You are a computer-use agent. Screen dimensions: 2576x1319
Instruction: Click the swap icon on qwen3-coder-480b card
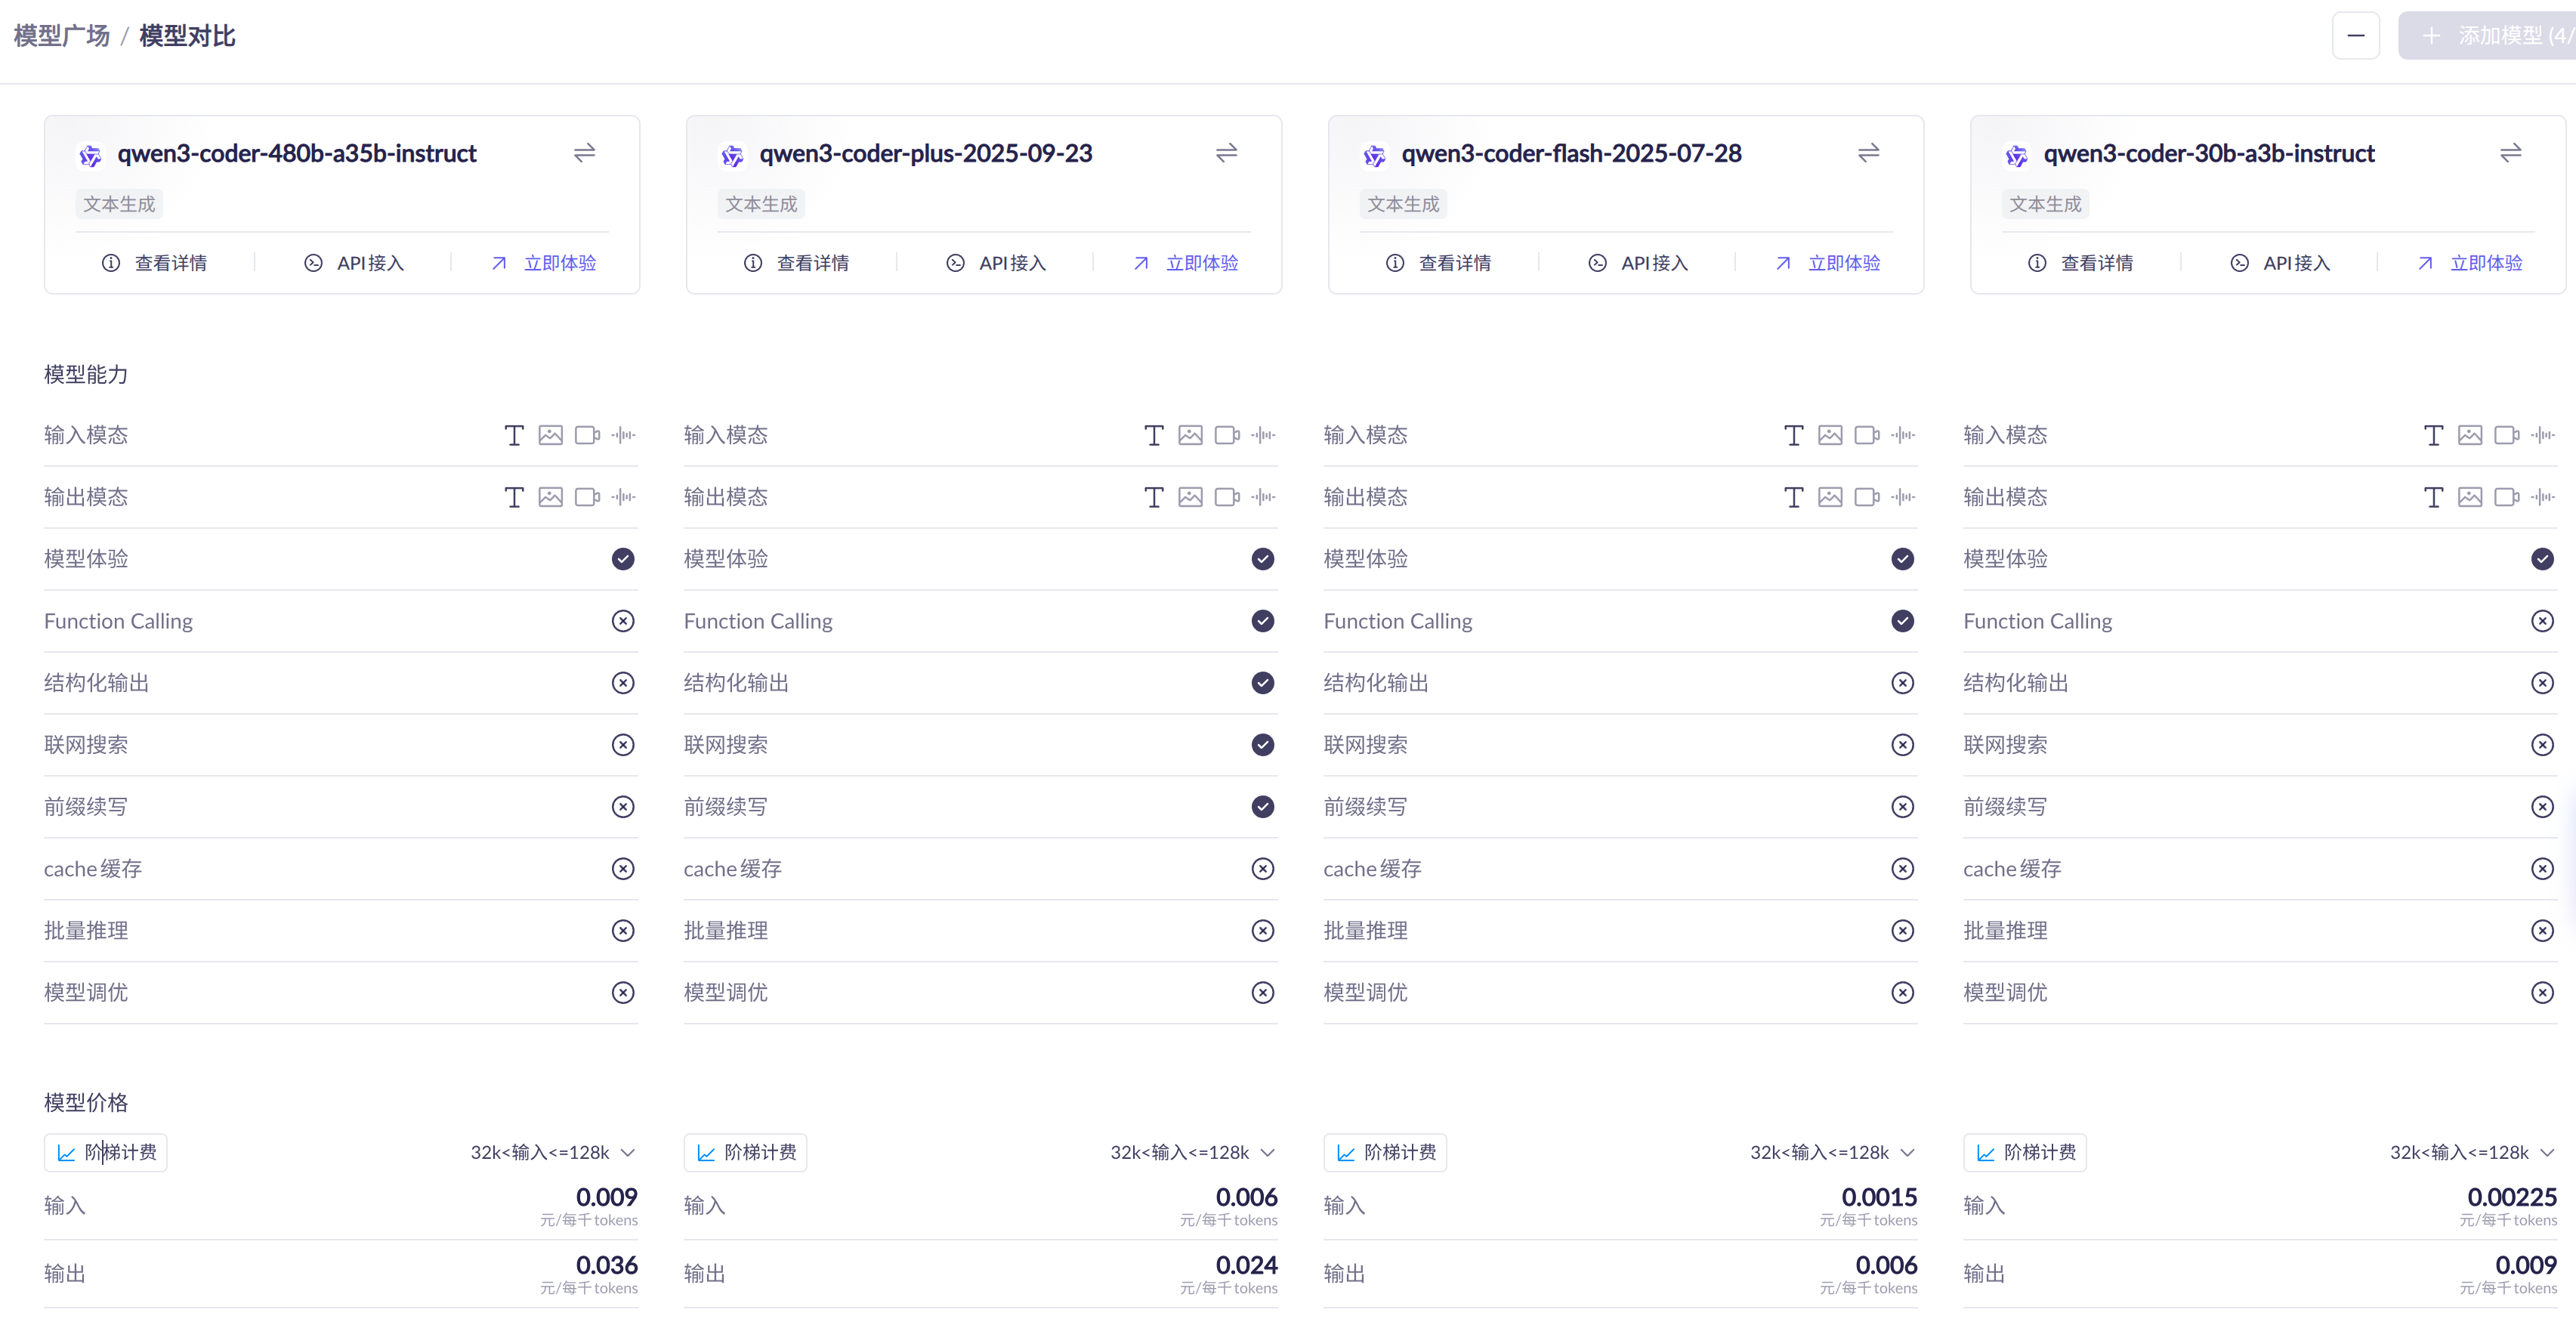[x=584, y=153]
